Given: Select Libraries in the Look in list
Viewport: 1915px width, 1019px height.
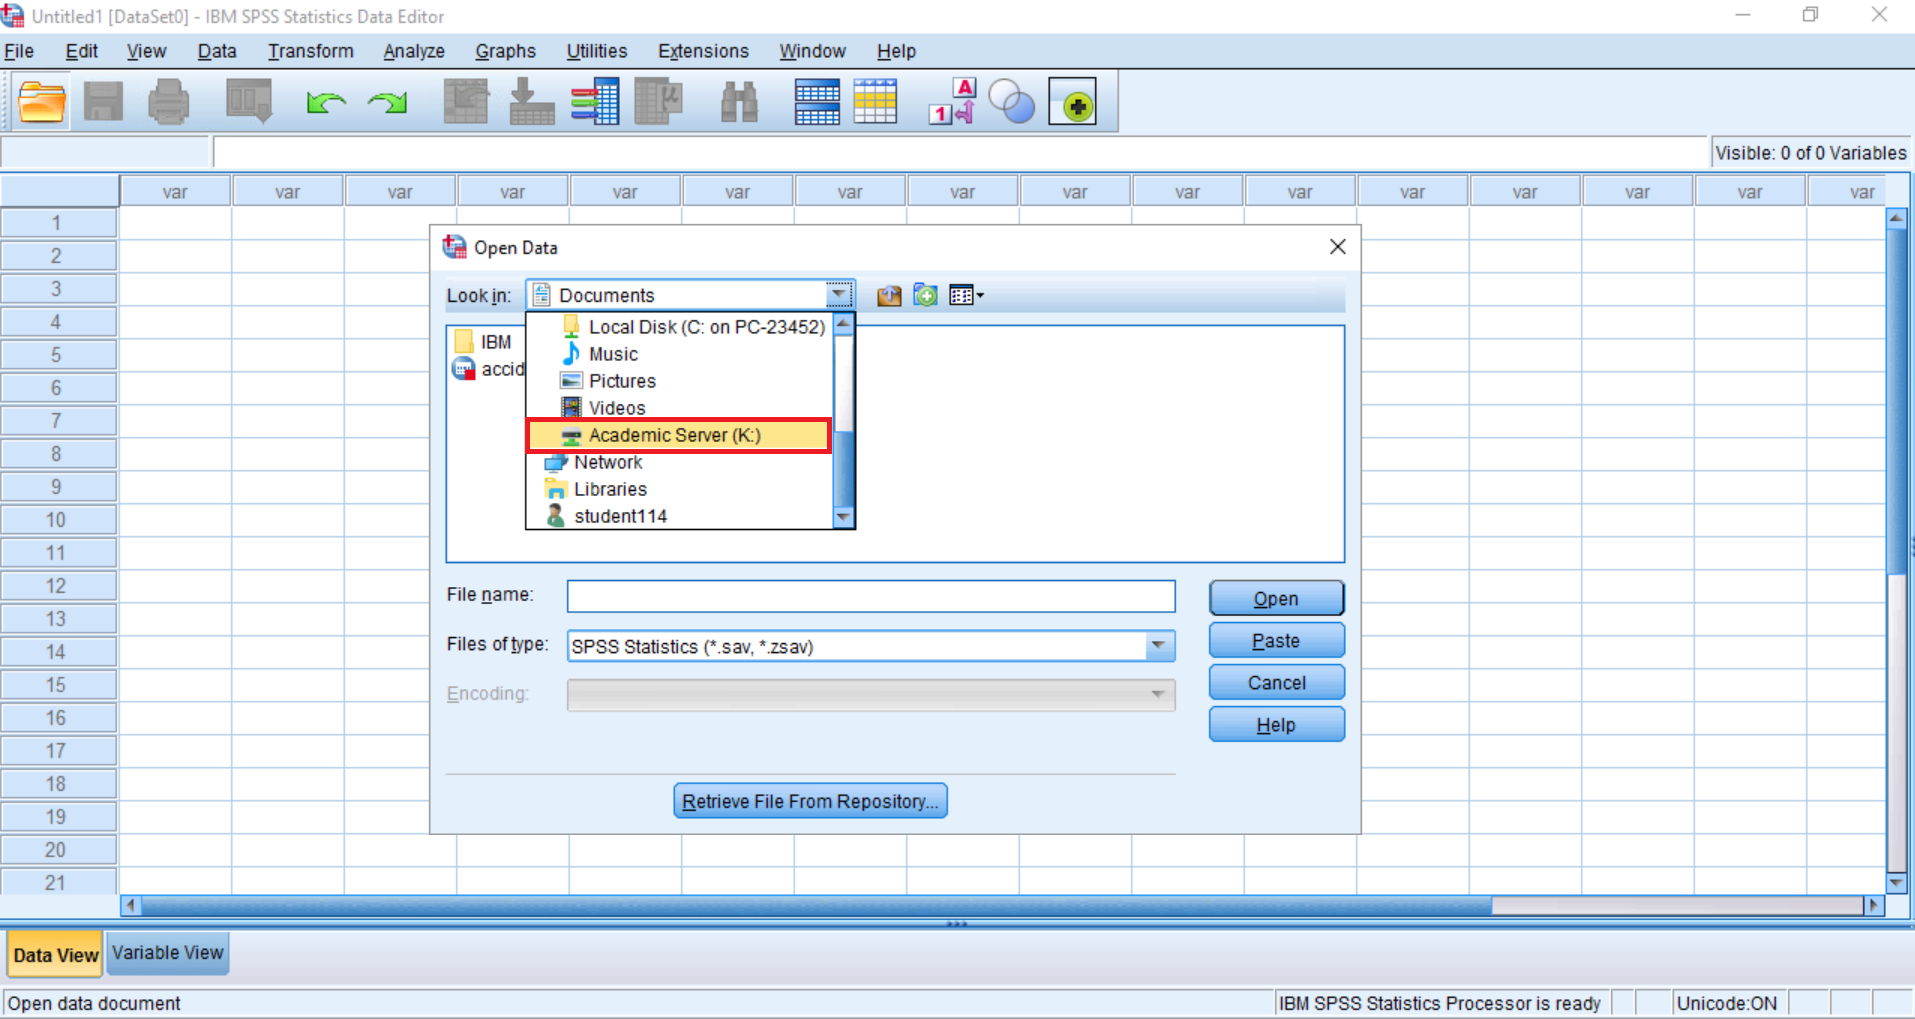Looking at the screenshot, I should [x=596, y=489].
